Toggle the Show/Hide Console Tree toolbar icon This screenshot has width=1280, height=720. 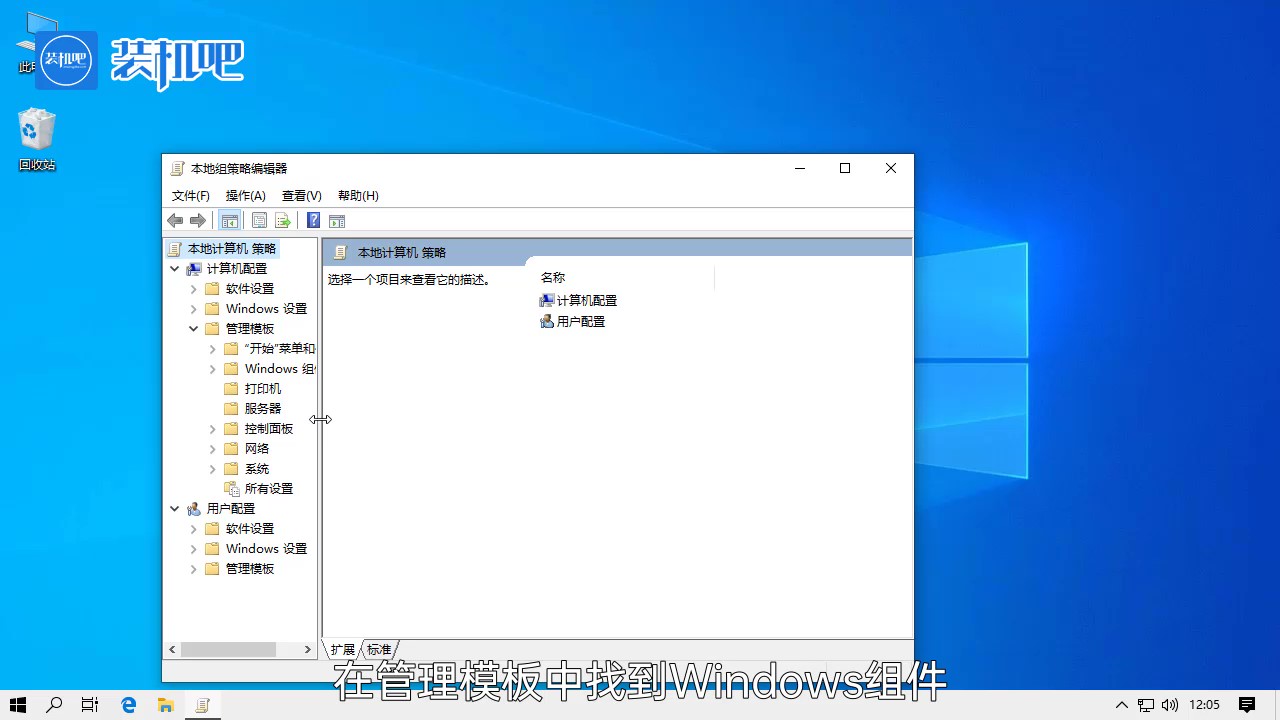(229, 220)
